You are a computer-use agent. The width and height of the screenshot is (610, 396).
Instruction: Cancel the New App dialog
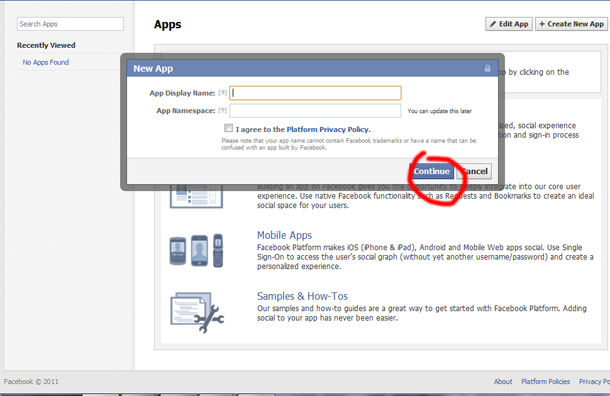coord(475,172)
